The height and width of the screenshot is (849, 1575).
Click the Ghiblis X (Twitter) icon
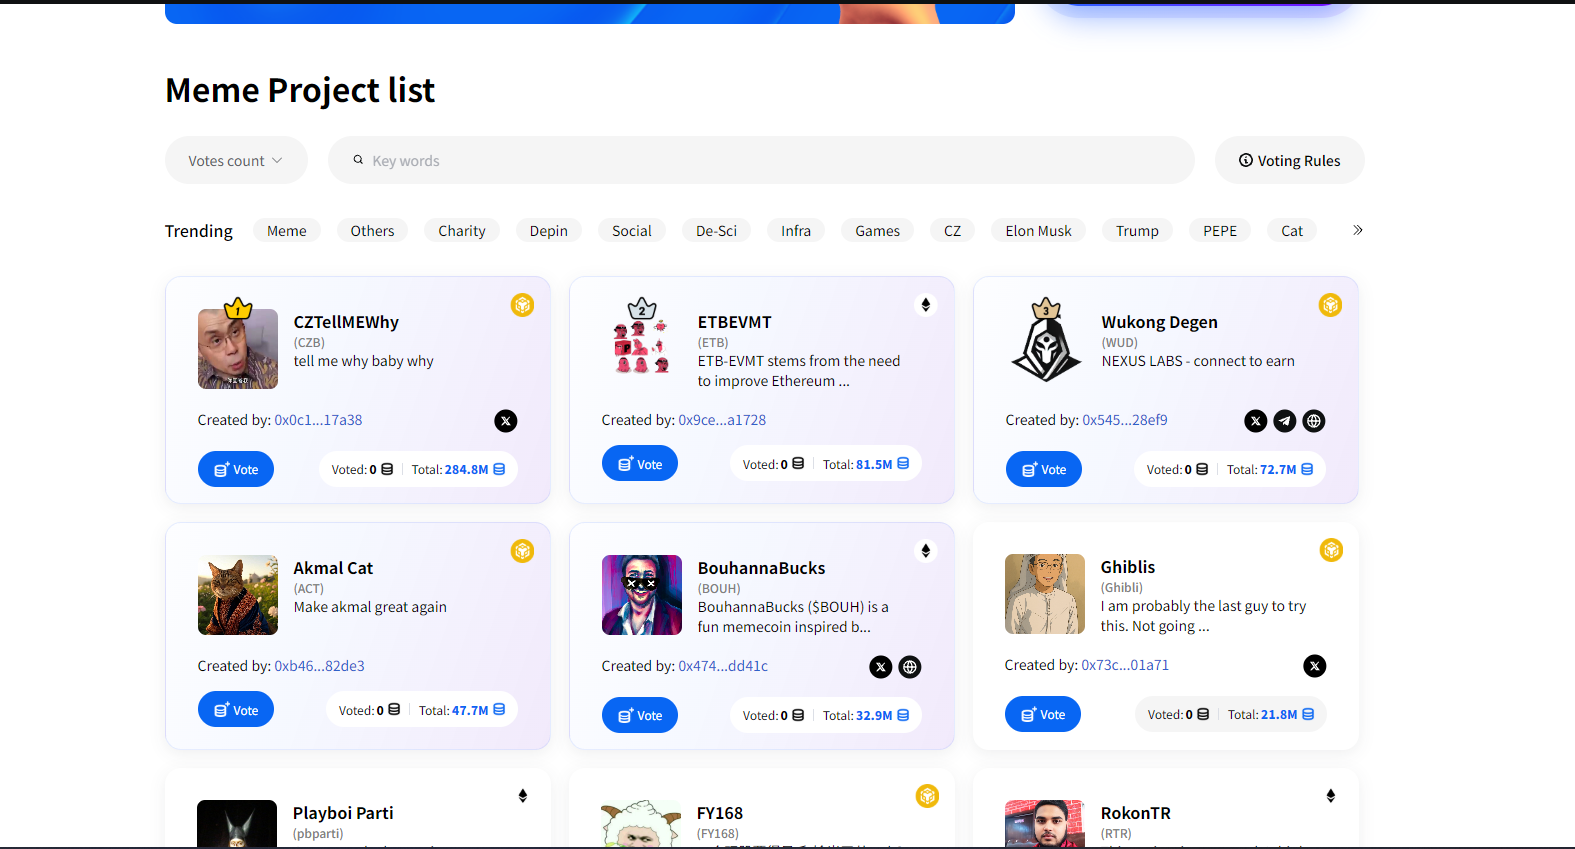[x=1315, y=666]
